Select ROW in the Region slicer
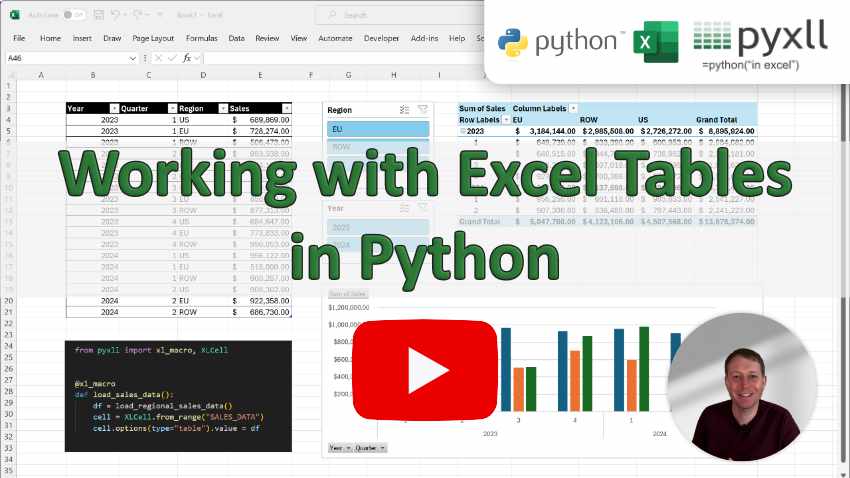 click(378, 147)
